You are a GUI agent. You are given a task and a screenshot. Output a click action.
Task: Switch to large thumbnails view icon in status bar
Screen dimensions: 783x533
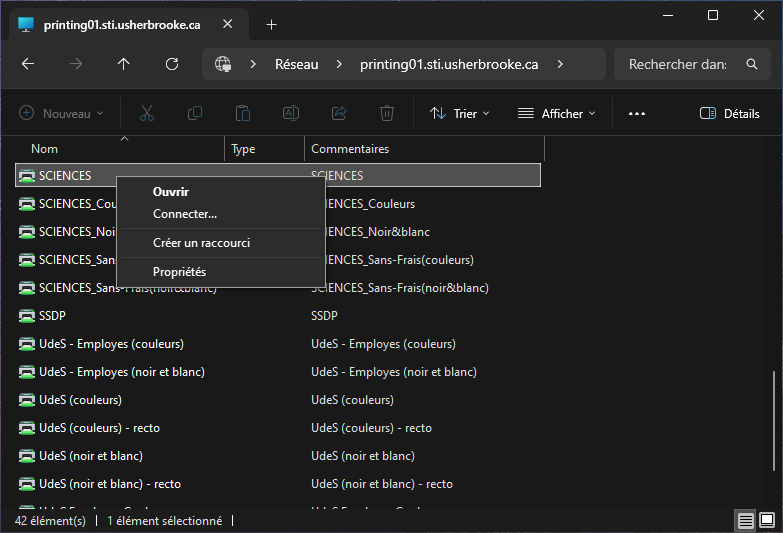[767, 520]
